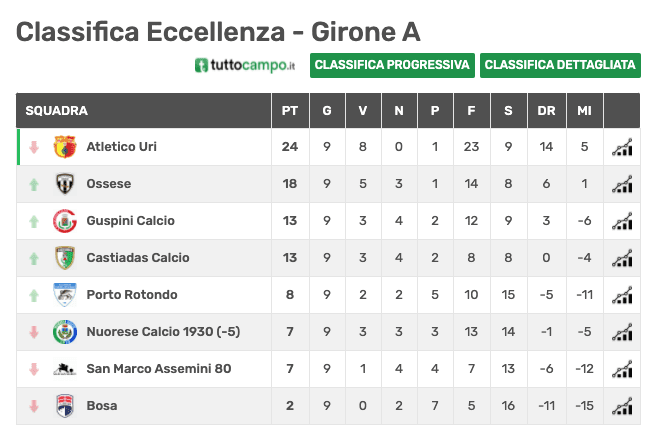Screen dimensions: 648x428
Task: Click the Porto Rotondo team logo
Action: point(64,295)
